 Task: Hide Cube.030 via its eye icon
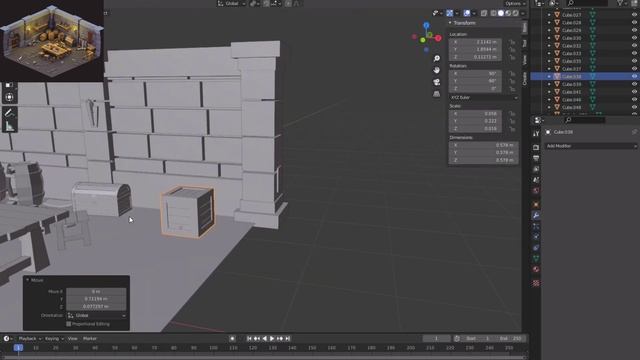(x=634, y=38)
